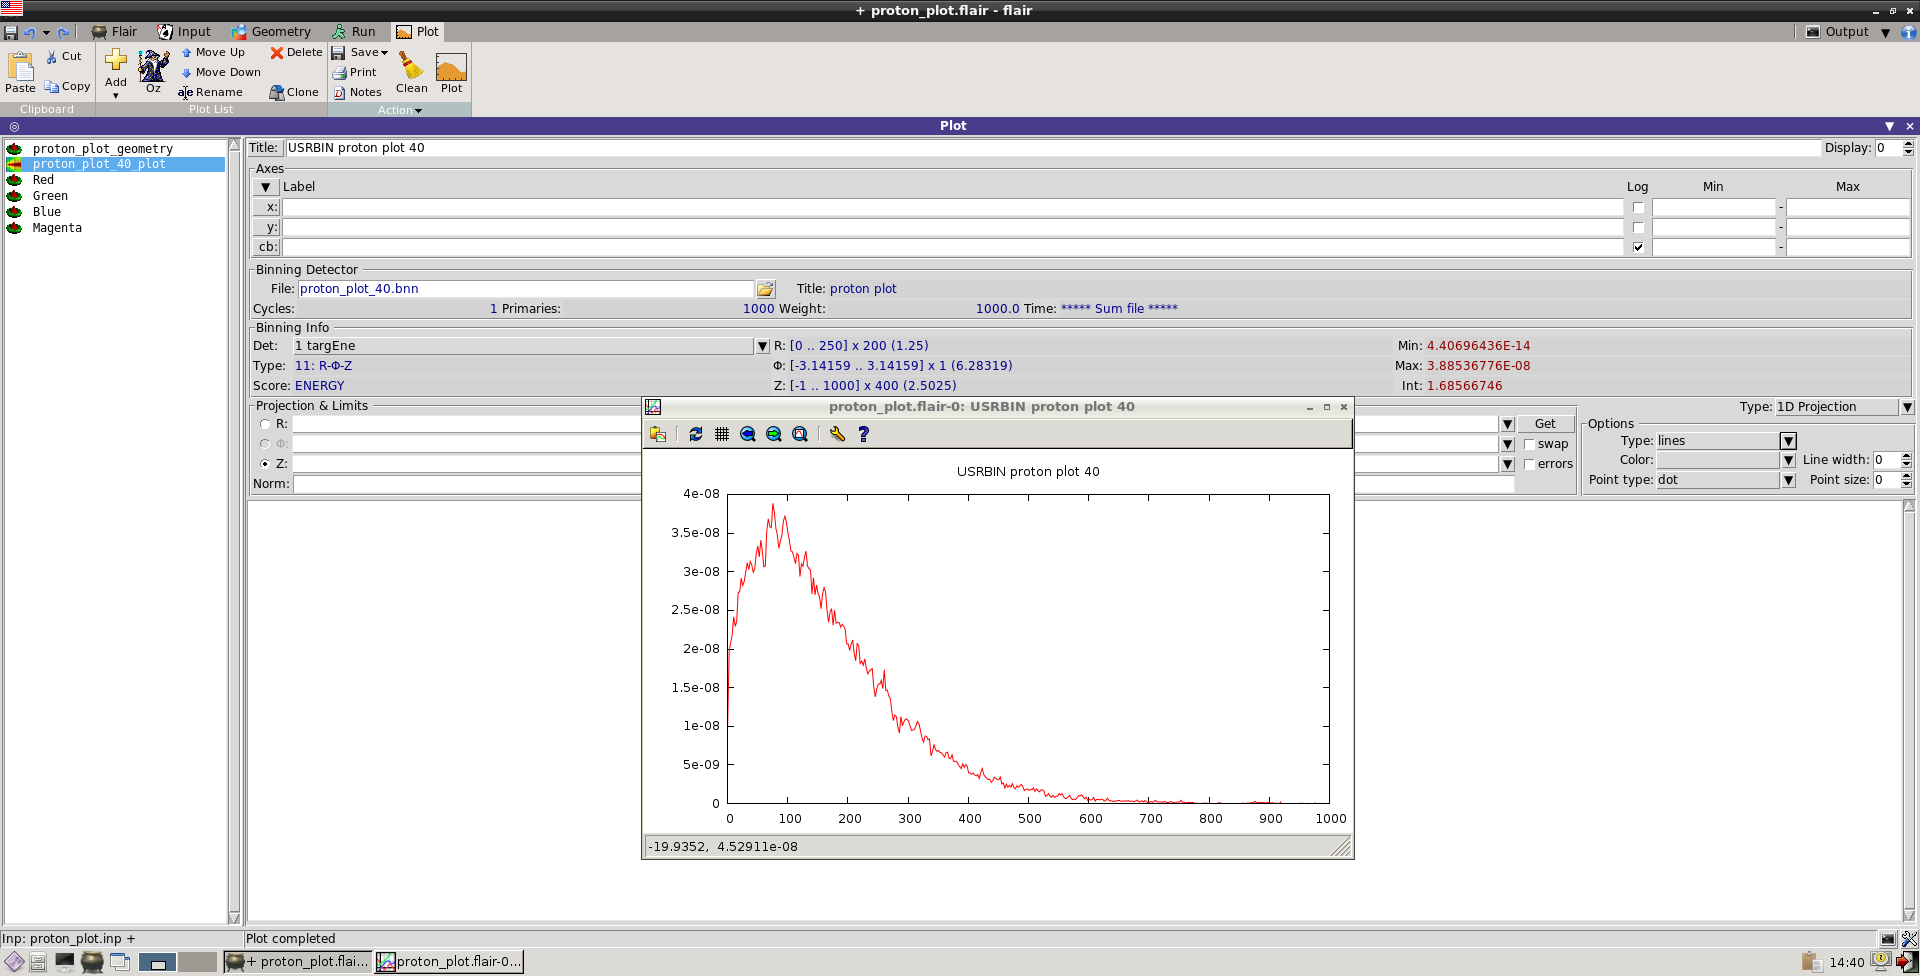This screenshot has height=976, width=1920.
Task: Toggle grid in gnuplot window
Action: tap(722, 434)
